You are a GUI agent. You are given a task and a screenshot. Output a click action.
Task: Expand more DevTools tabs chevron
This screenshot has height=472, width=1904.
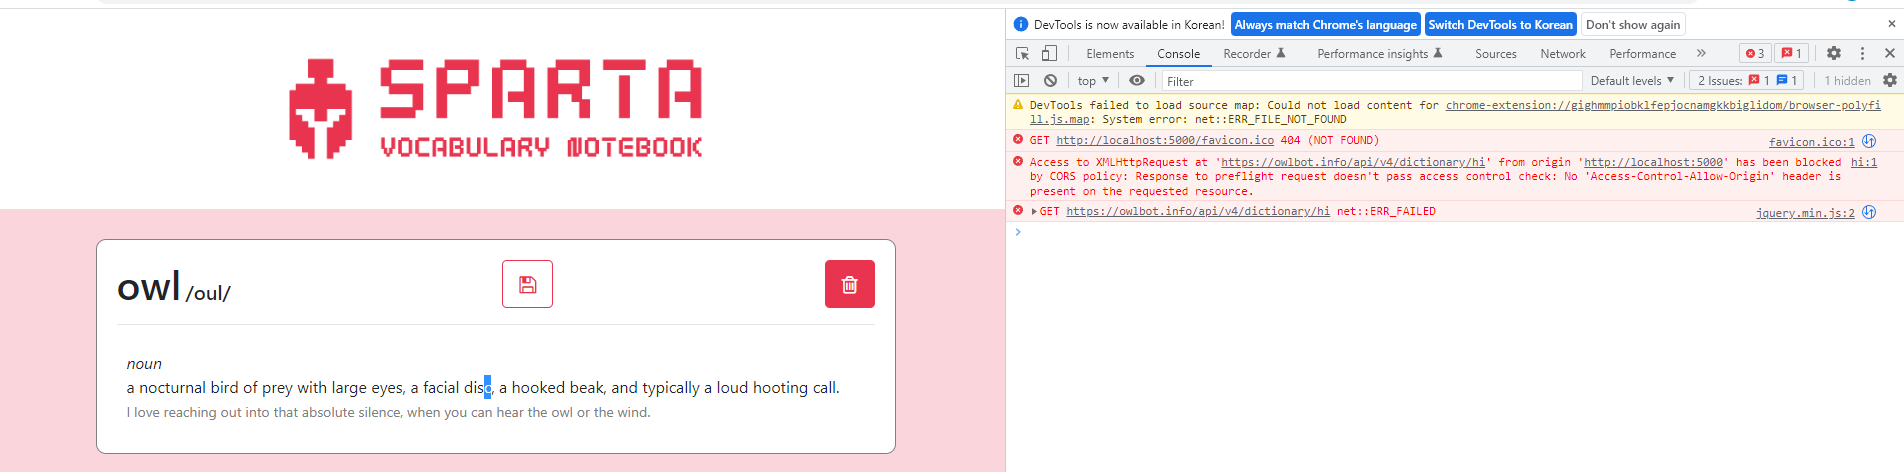tap(1701, 53)
